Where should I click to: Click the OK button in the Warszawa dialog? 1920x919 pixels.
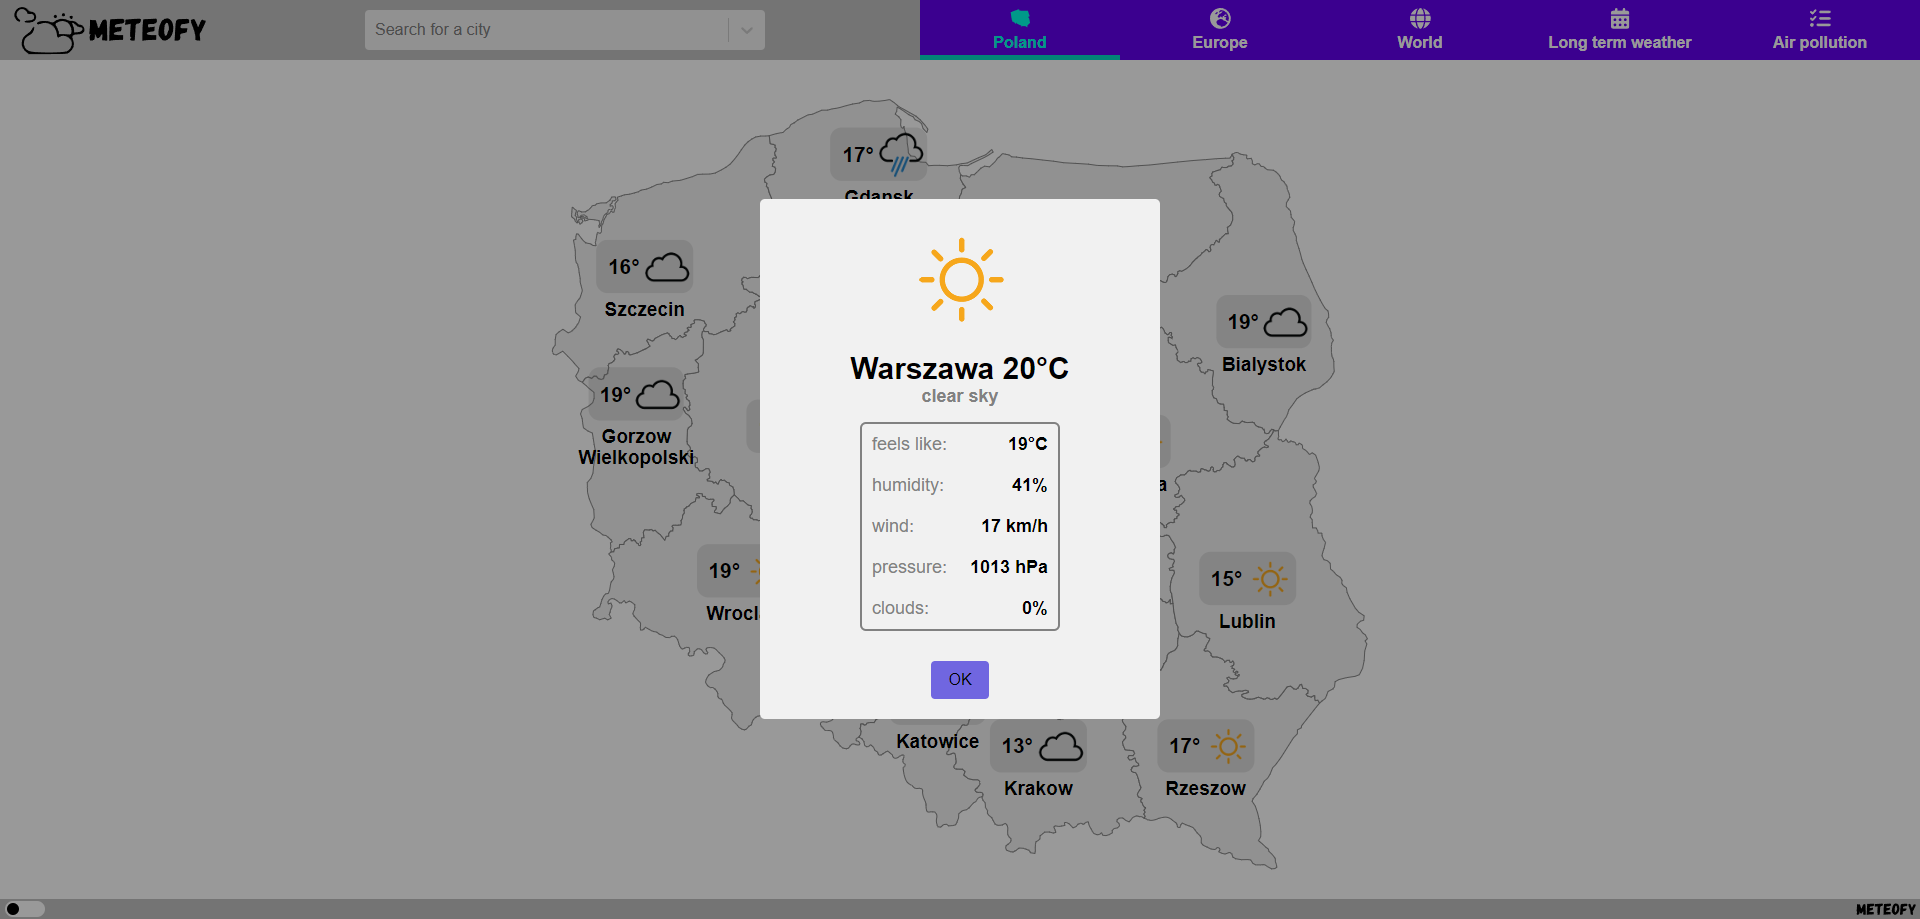click(x=959, y=679)
